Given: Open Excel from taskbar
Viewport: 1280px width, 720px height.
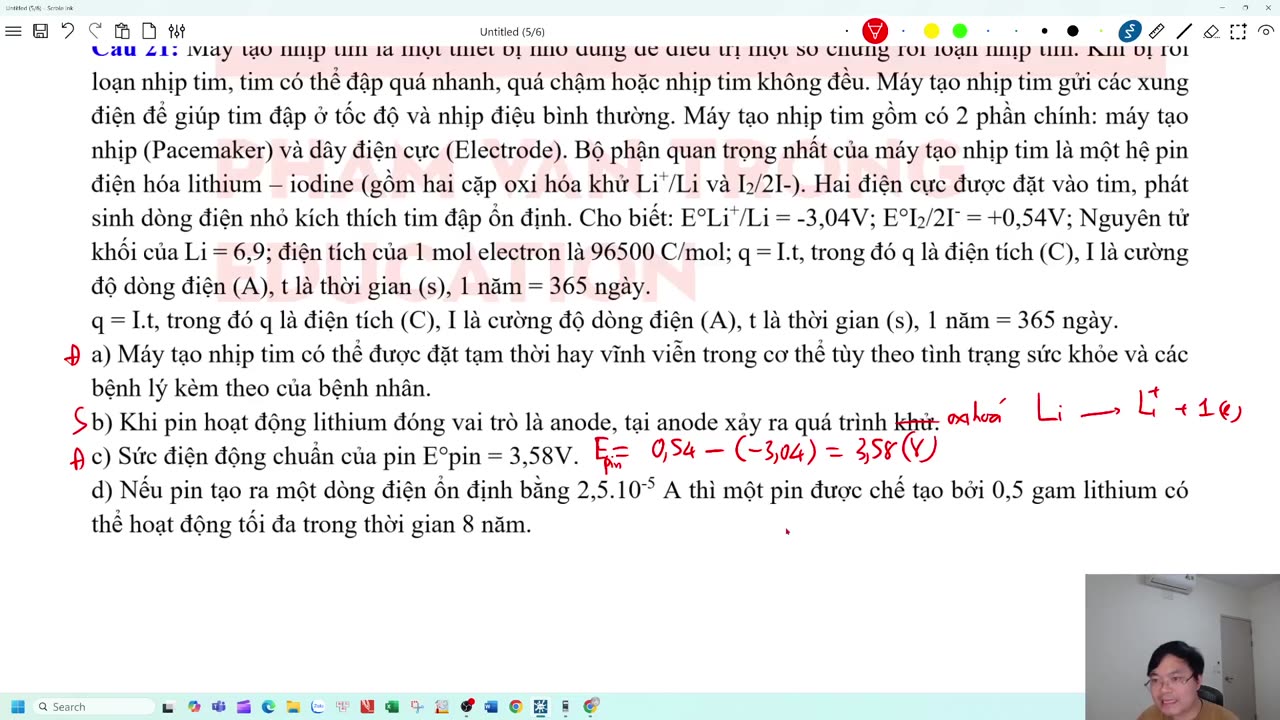Looking at the screenshot, I should (392, 707).
